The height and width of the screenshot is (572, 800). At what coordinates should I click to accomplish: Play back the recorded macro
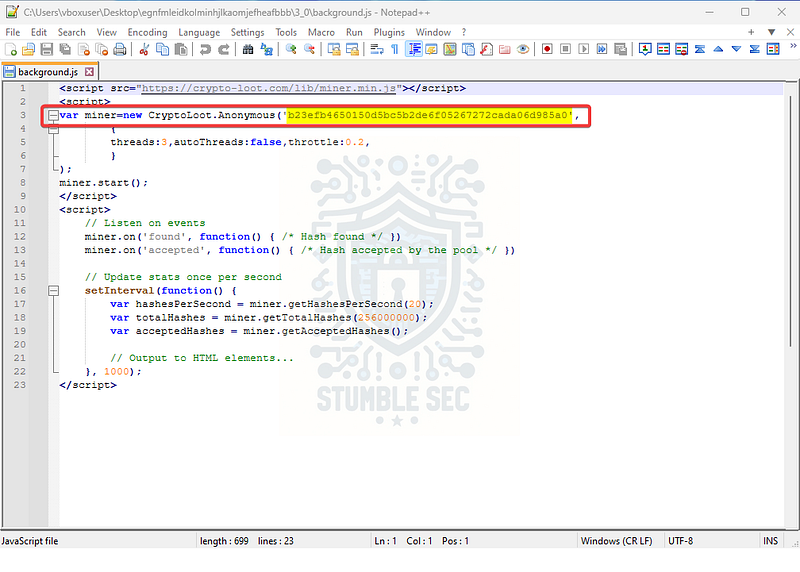584,49
